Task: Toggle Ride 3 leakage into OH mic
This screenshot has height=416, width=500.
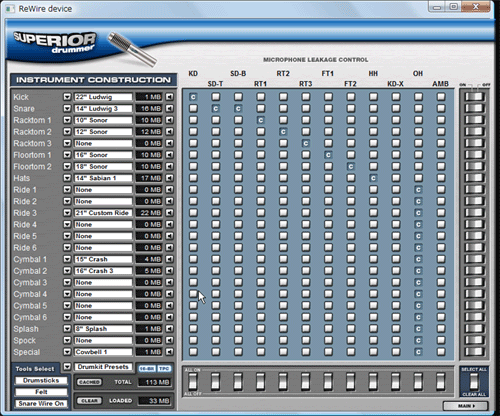Action: coord(418,213)
